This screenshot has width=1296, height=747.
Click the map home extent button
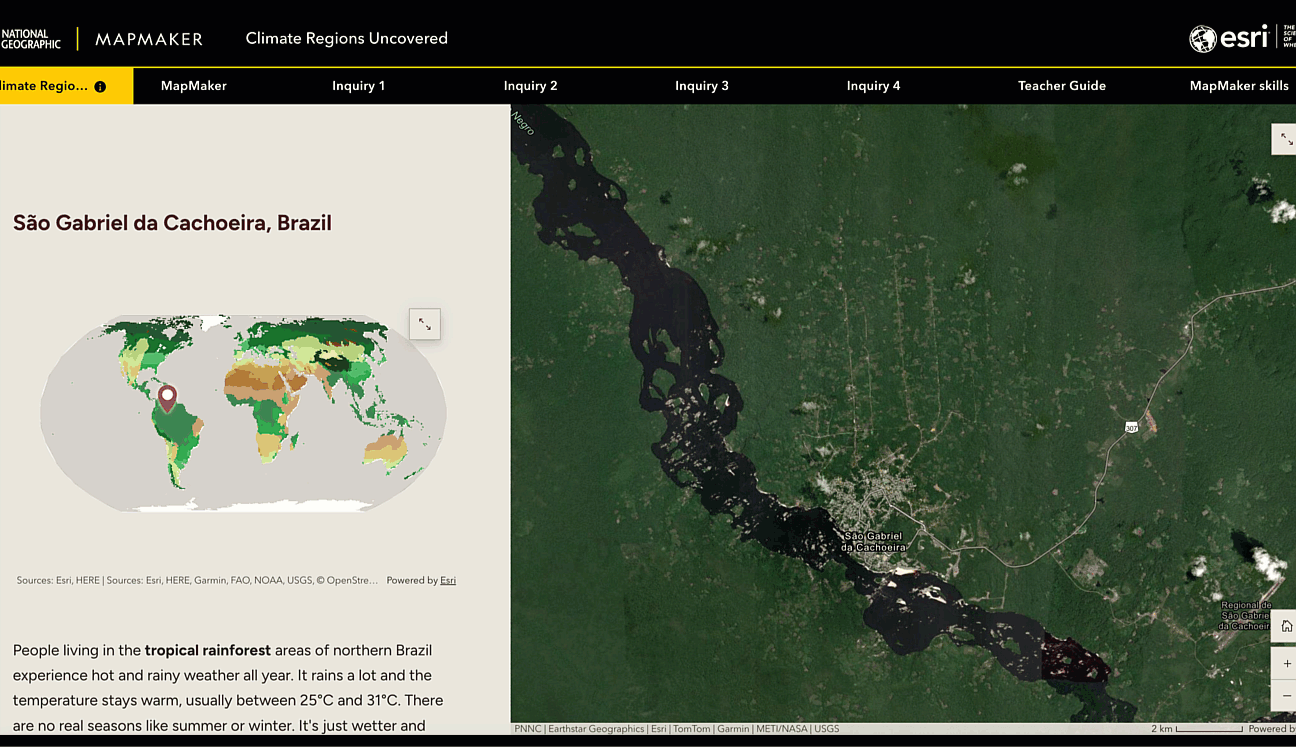[x=1286, y=627]
